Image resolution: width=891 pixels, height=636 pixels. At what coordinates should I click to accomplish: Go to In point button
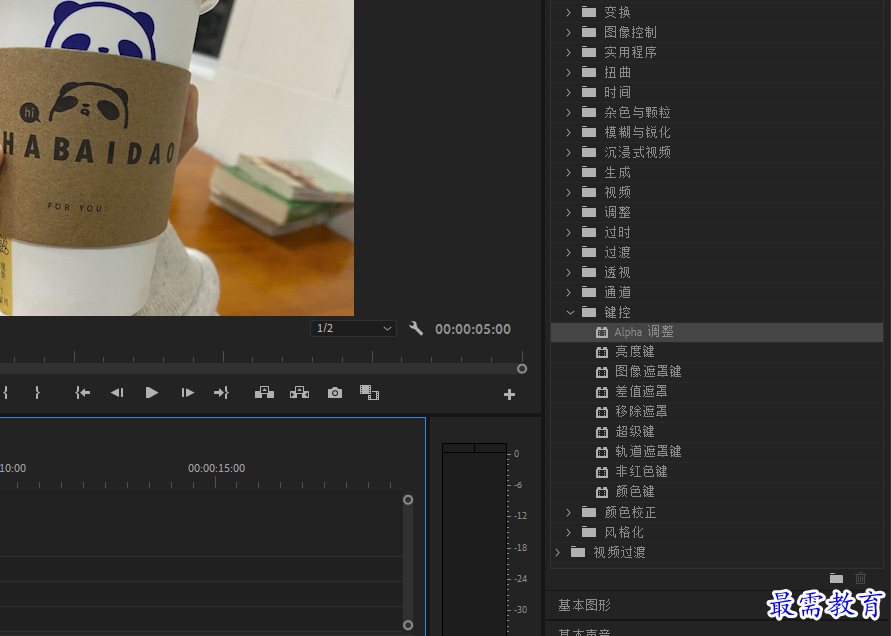pos(83,393)
